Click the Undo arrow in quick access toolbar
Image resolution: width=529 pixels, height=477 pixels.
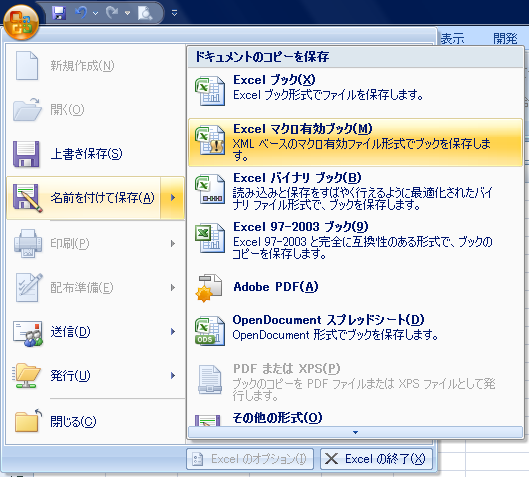tap(81, 13)
